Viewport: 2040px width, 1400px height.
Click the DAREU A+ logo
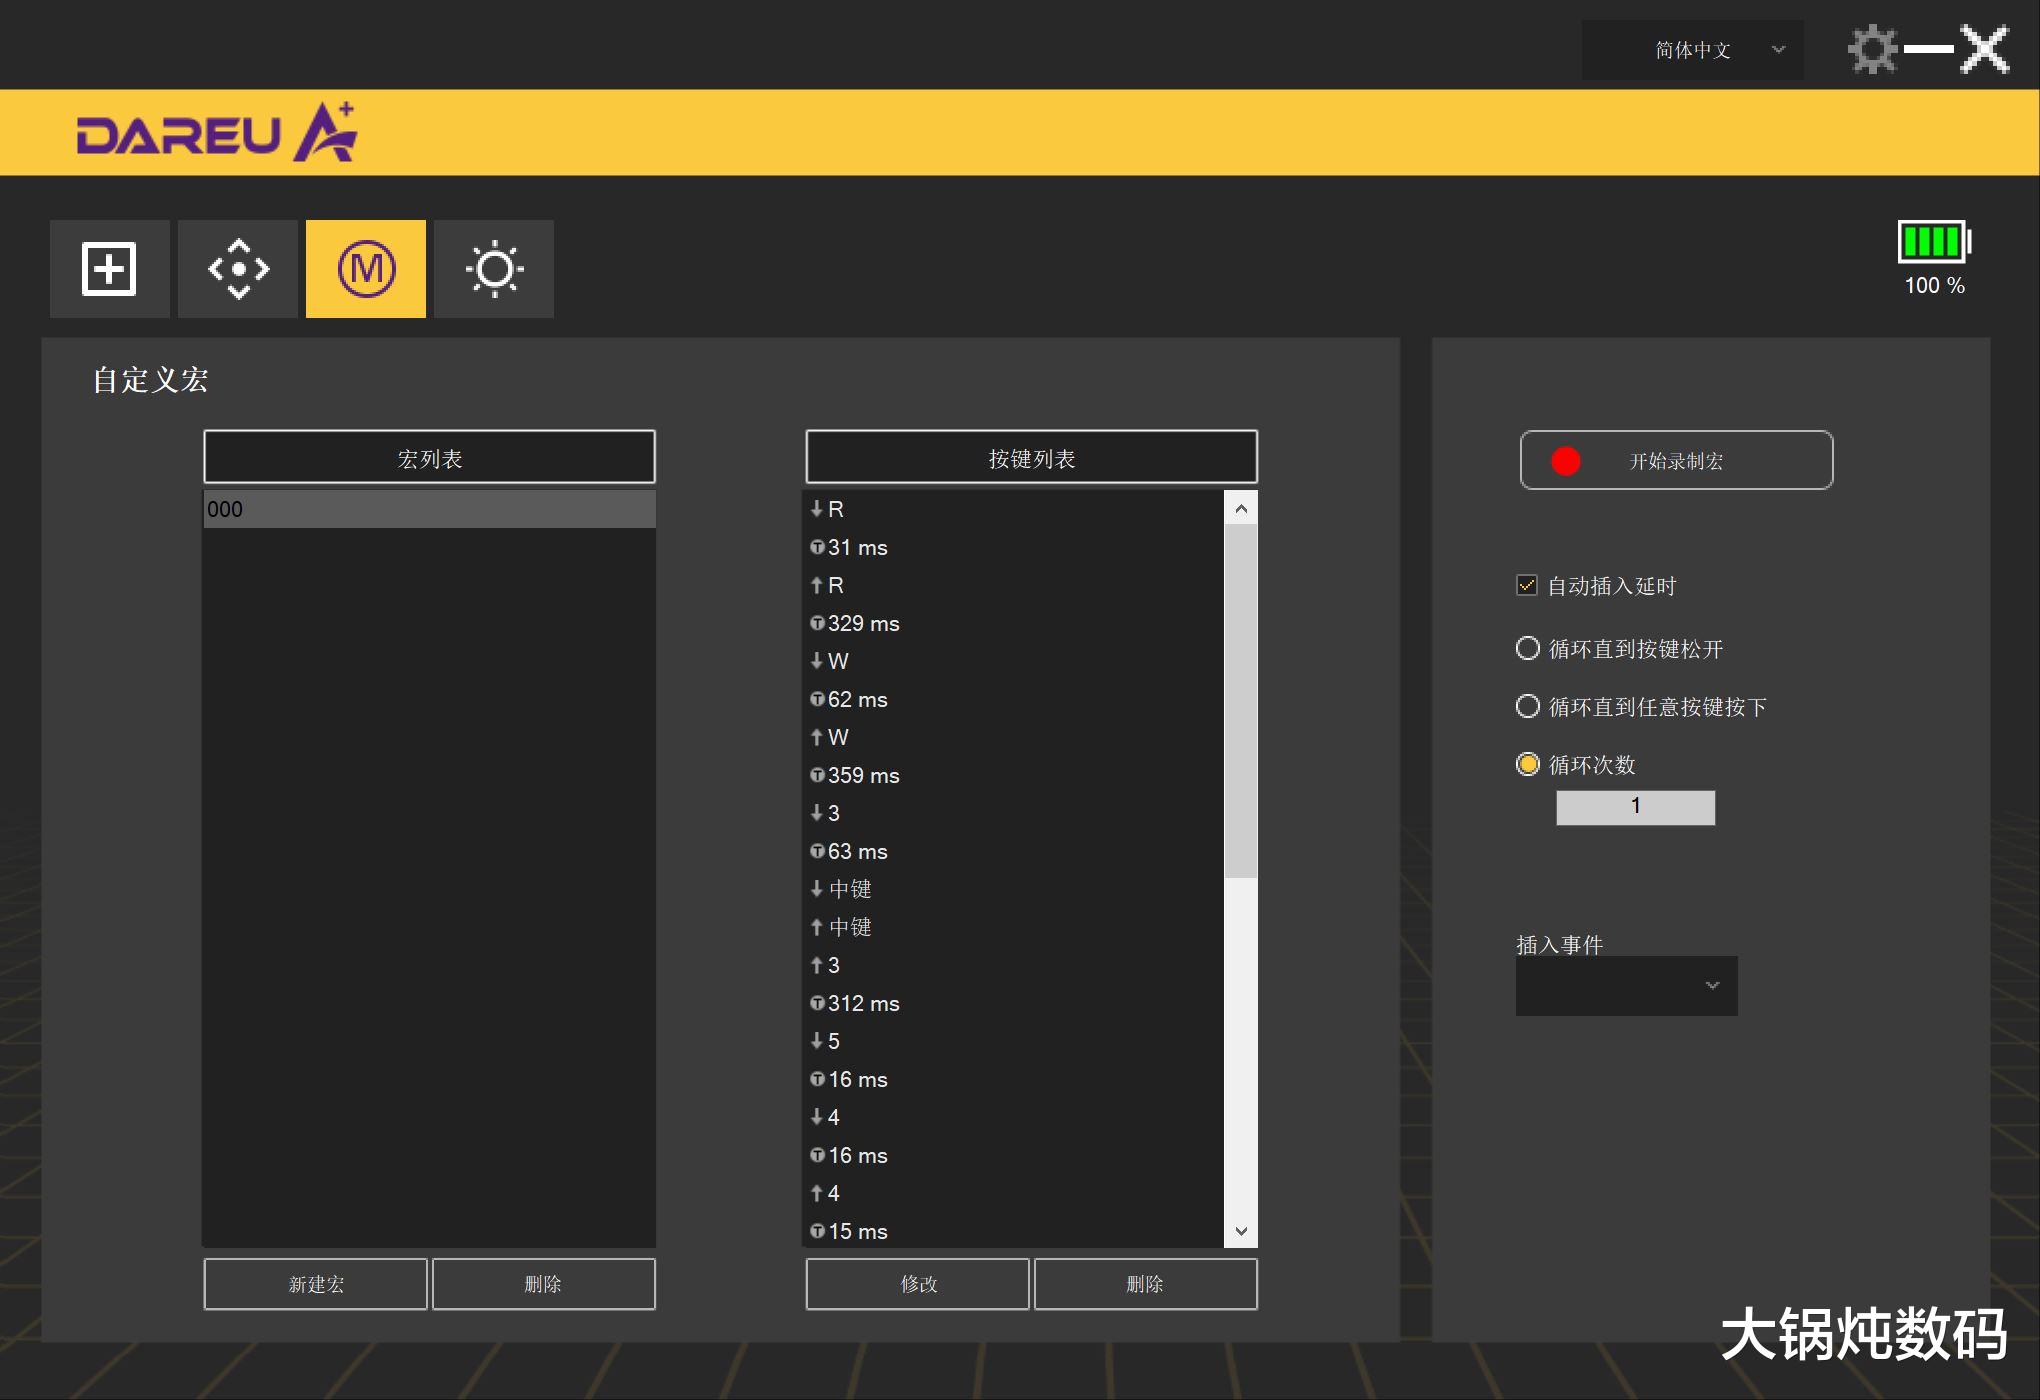(216, 133)
